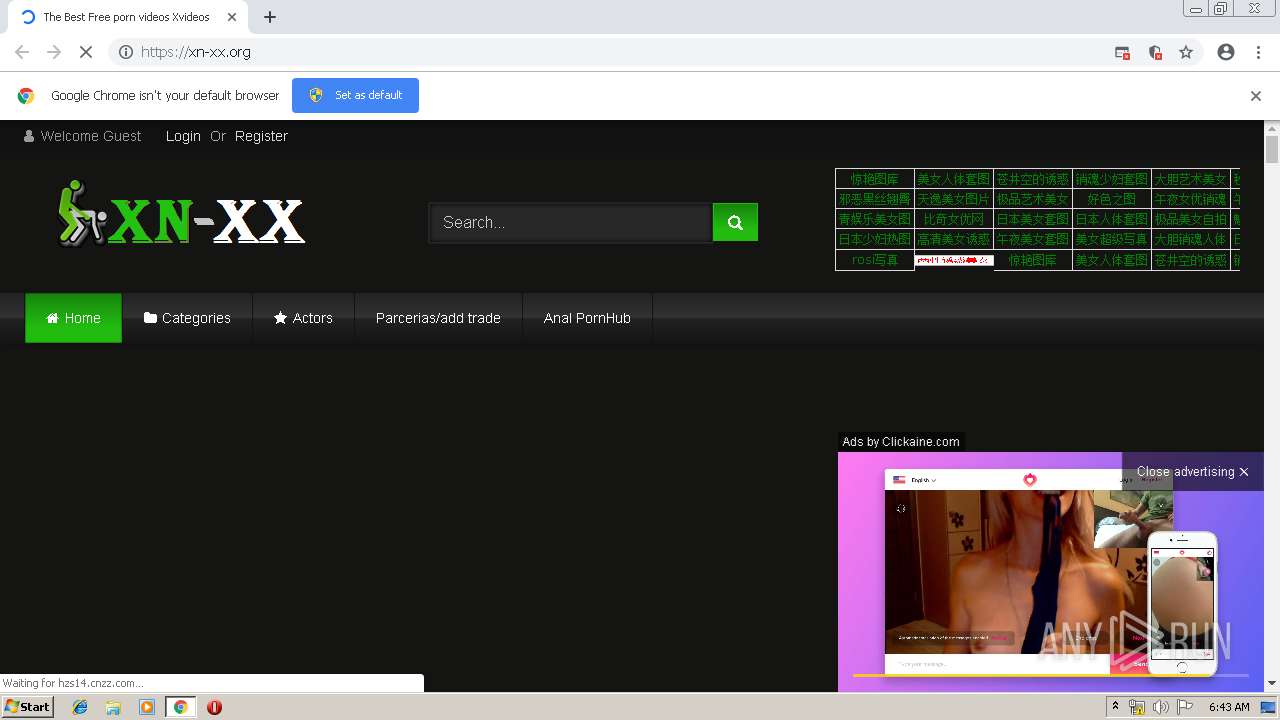Image resolution: width=1280 pixels, height=720 pixels.
Task: Focus the Search input field
Action: click(571, 223)
